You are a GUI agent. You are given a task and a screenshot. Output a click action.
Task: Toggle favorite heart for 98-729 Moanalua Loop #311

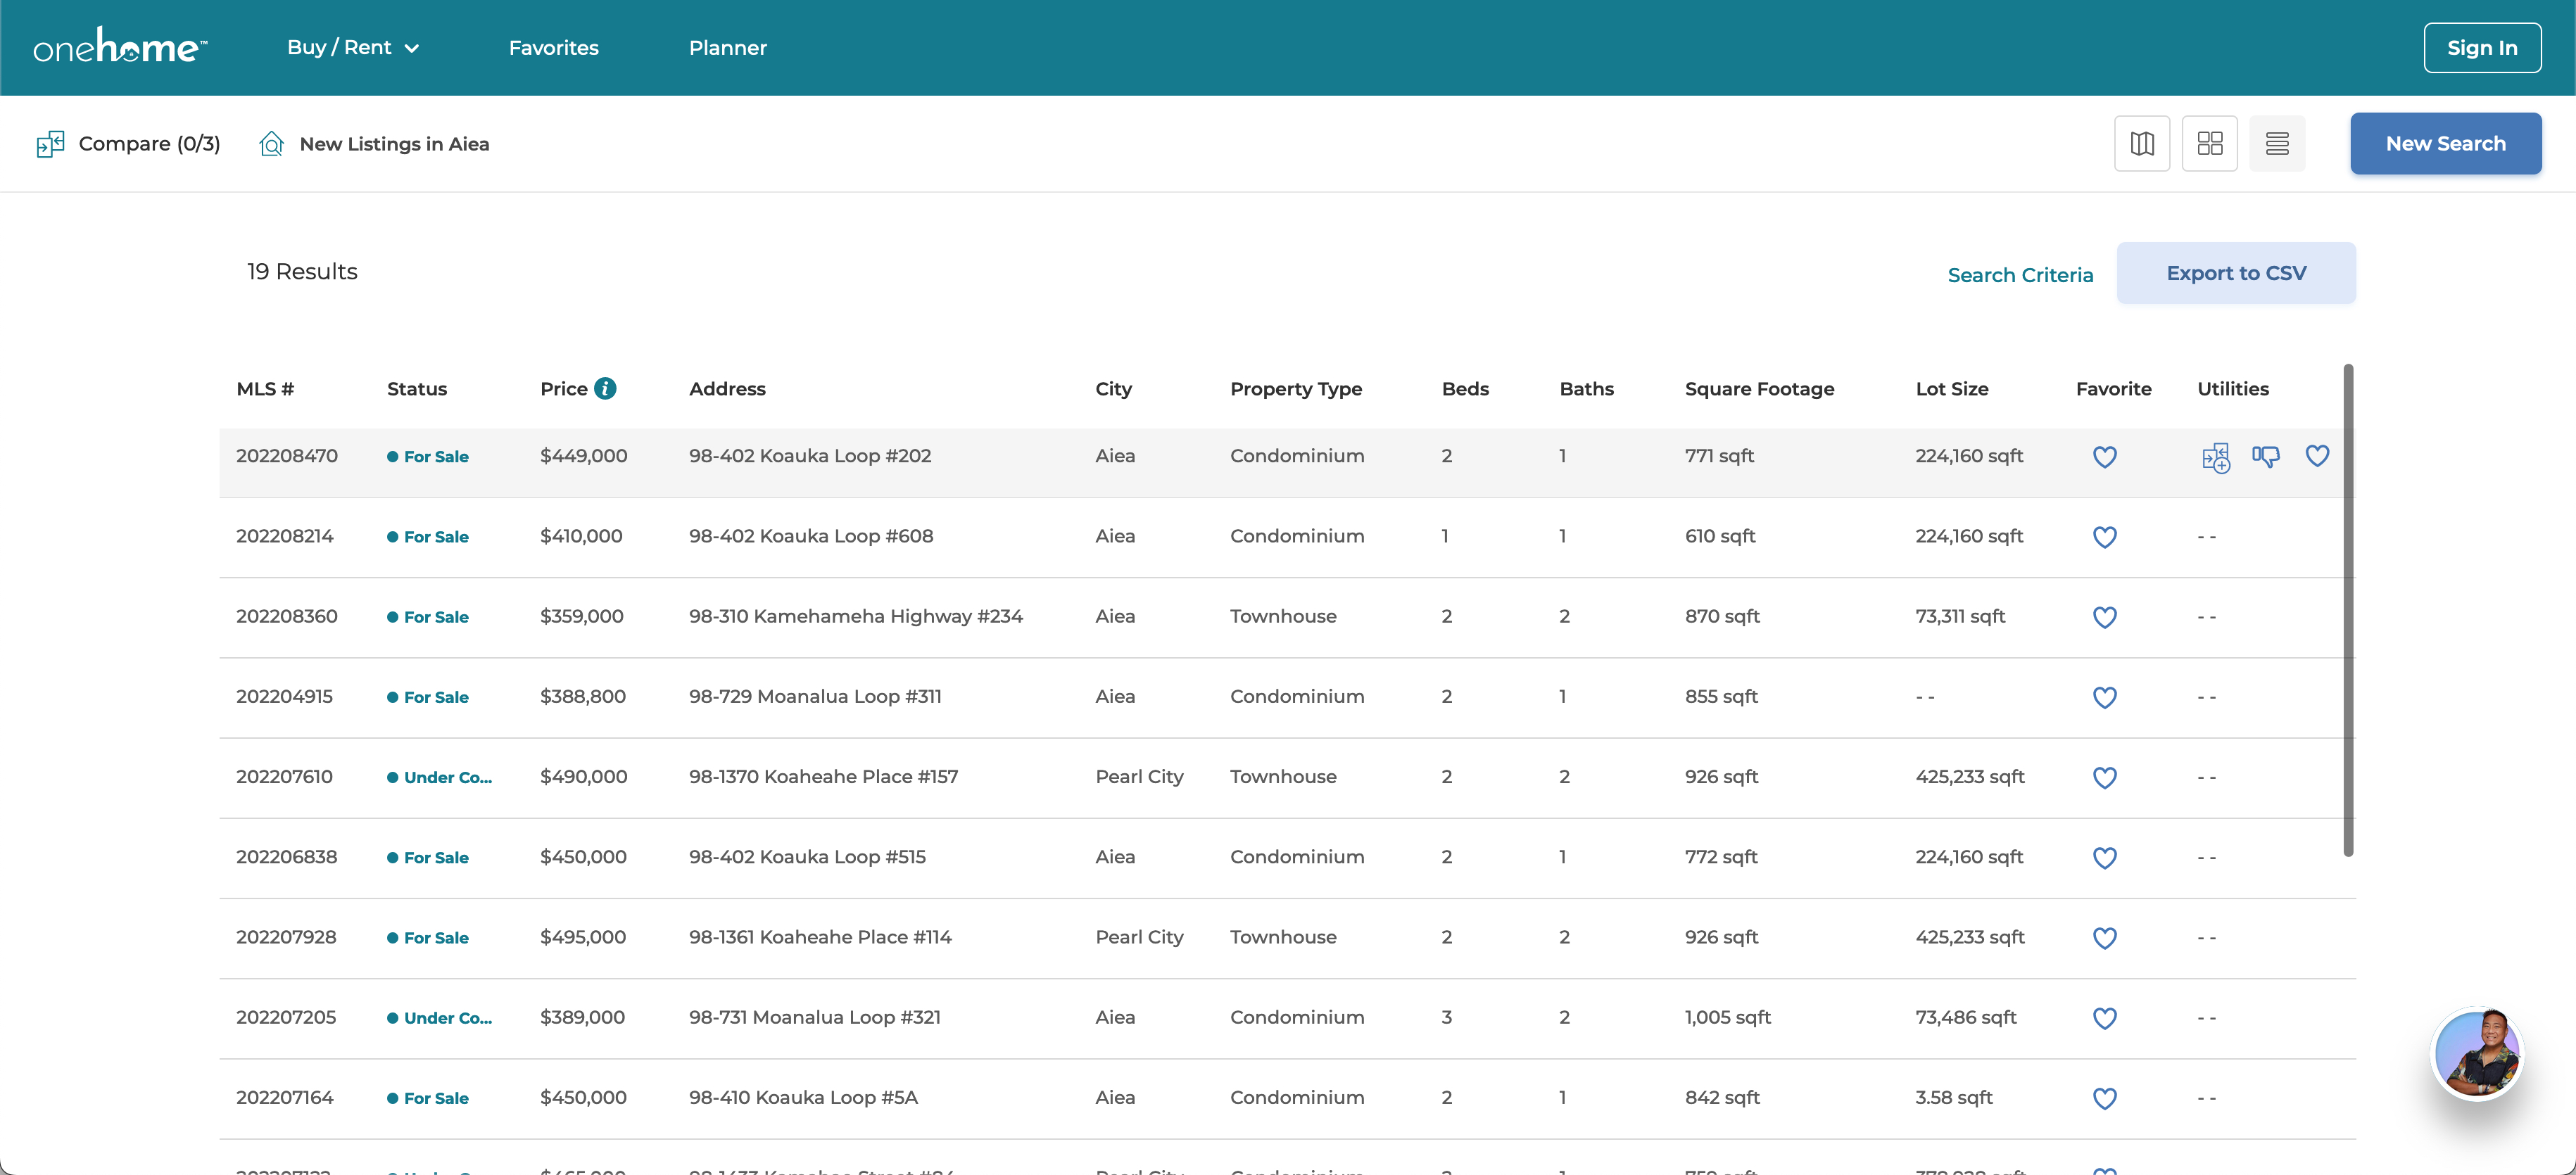(x=2104, y=697)
